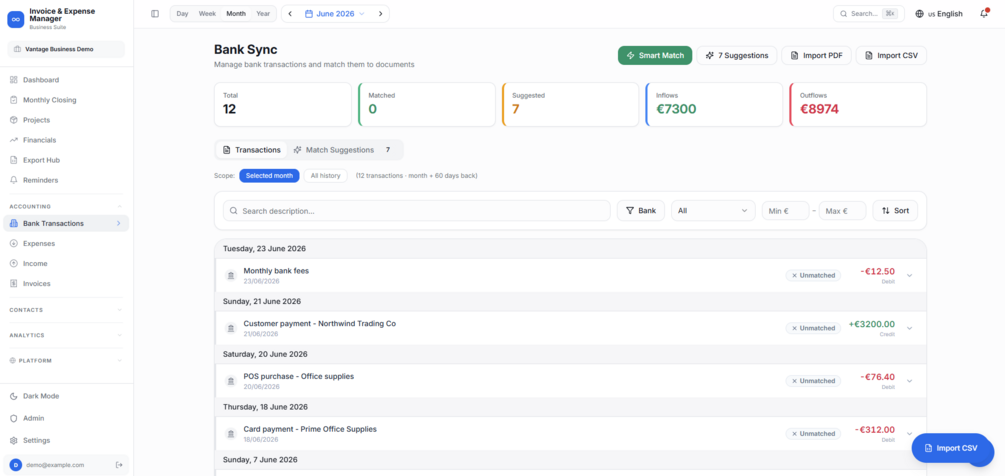Go to Projects in sidebar
Image resolution: width=1005 pixels, height=476 pixels.
(x=67, y=120)
